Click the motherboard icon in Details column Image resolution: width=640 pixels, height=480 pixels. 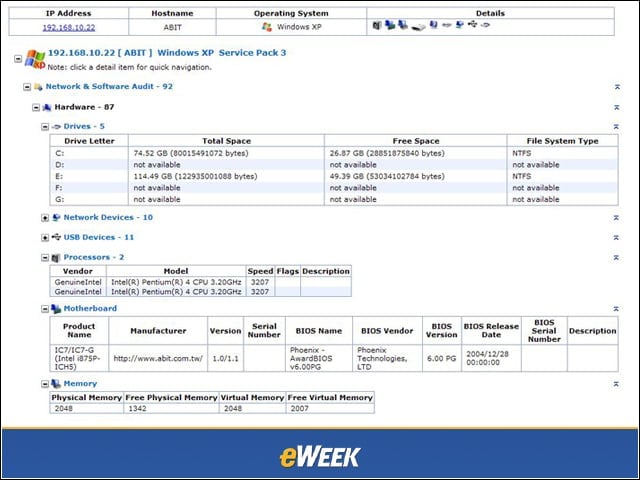390,25
